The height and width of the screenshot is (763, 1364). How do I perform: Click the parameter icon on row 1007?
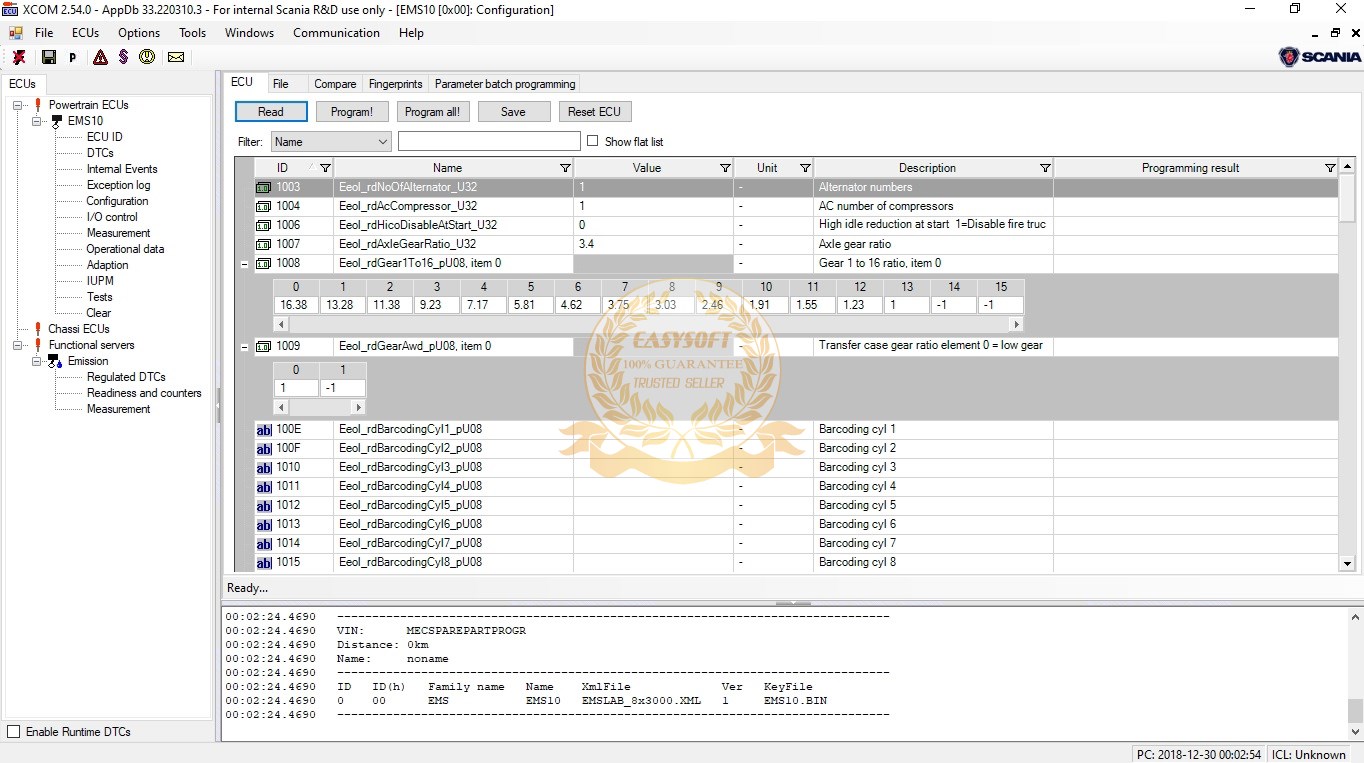263,244
